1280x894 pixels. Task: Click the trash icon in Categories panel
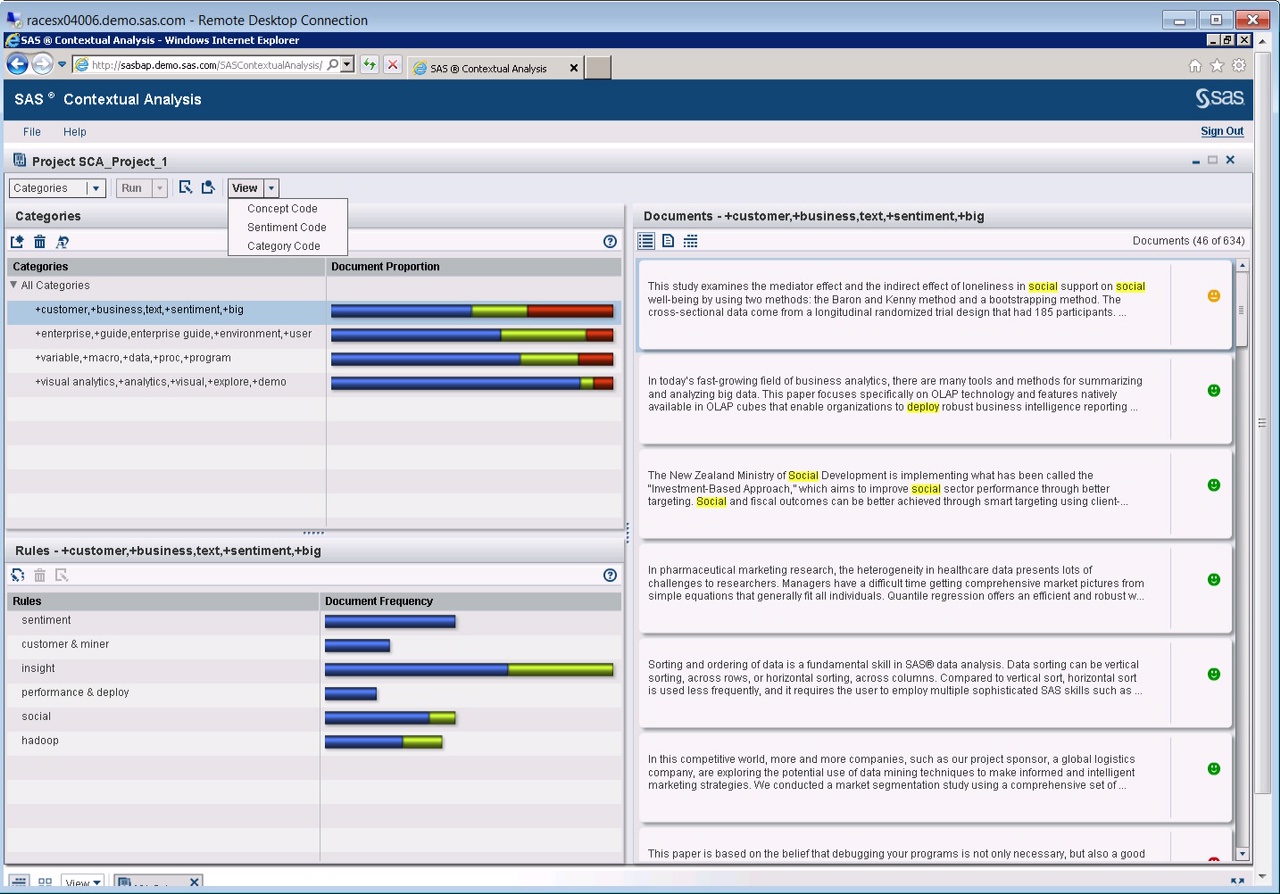(x=40, y=242)
